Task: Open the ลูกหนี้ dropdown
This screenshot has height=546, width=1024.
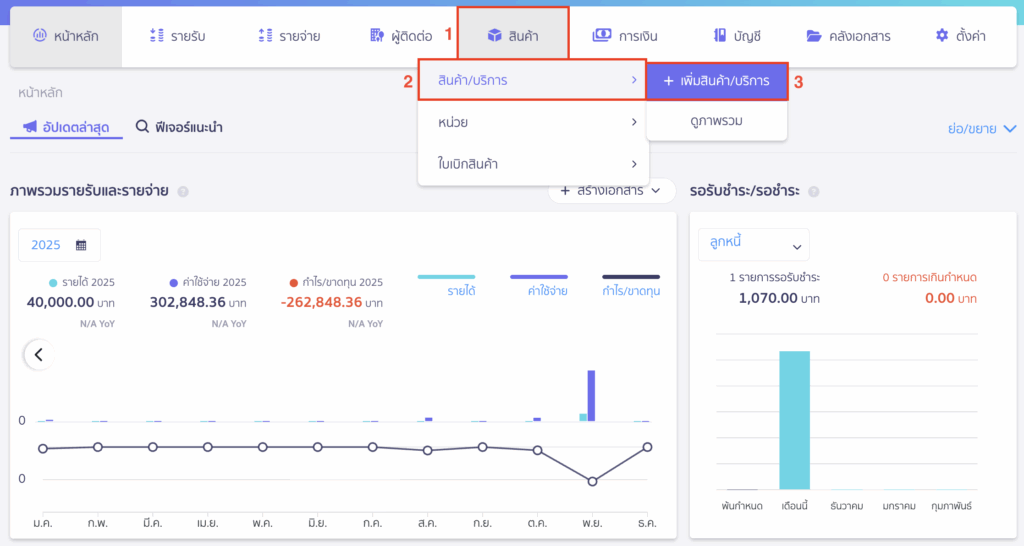Action: (754, 244)
